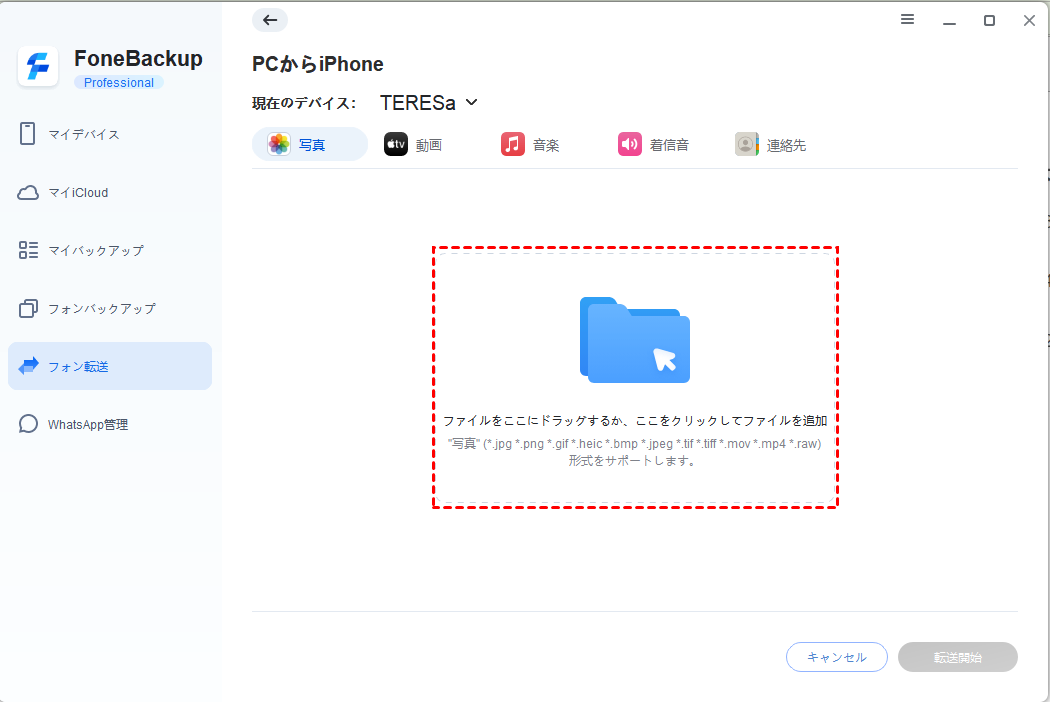Open マイデバイス in the sidebar
This screenshot has height=702, width=1050.
click(110, 134)
